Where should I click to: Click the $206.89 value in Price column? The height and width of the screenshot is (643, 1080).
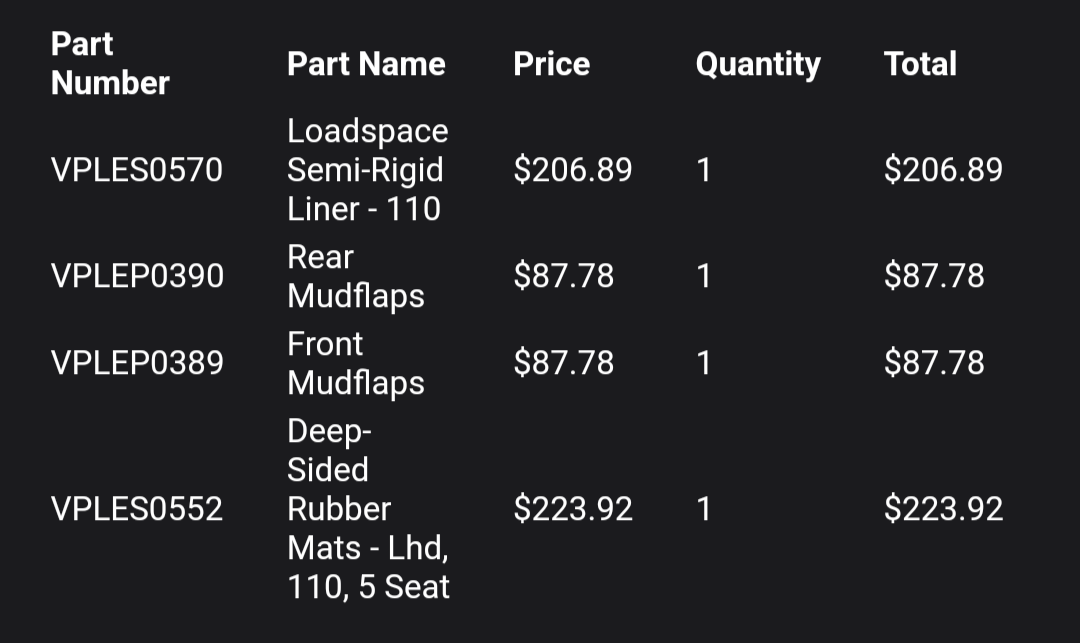(x=573, y=170)
